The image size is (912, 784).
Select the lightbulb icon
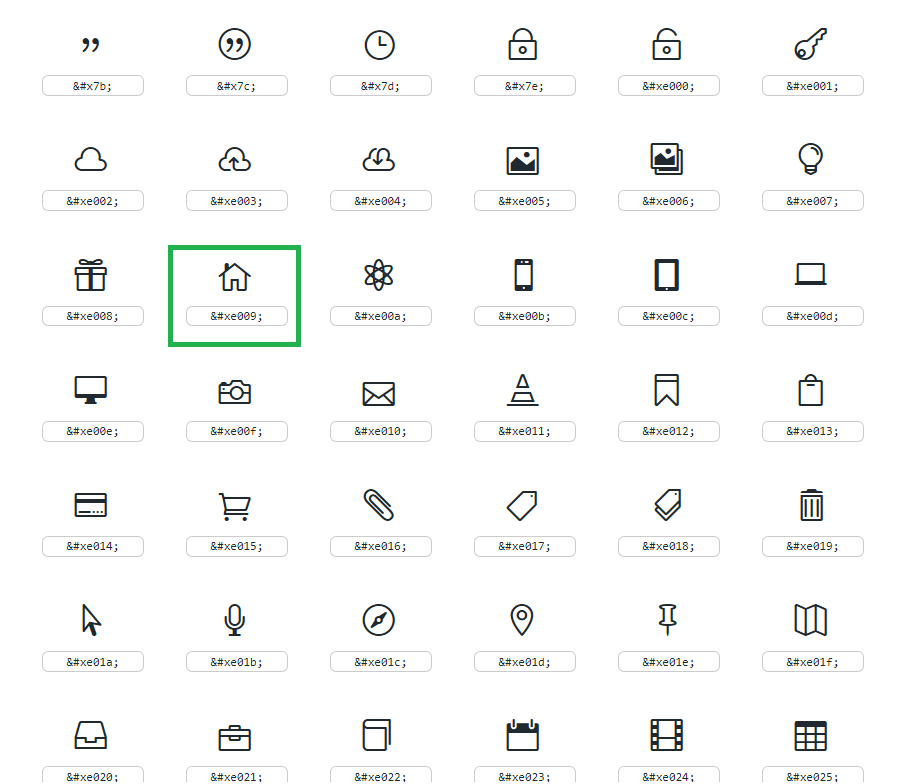click(811, 159)
